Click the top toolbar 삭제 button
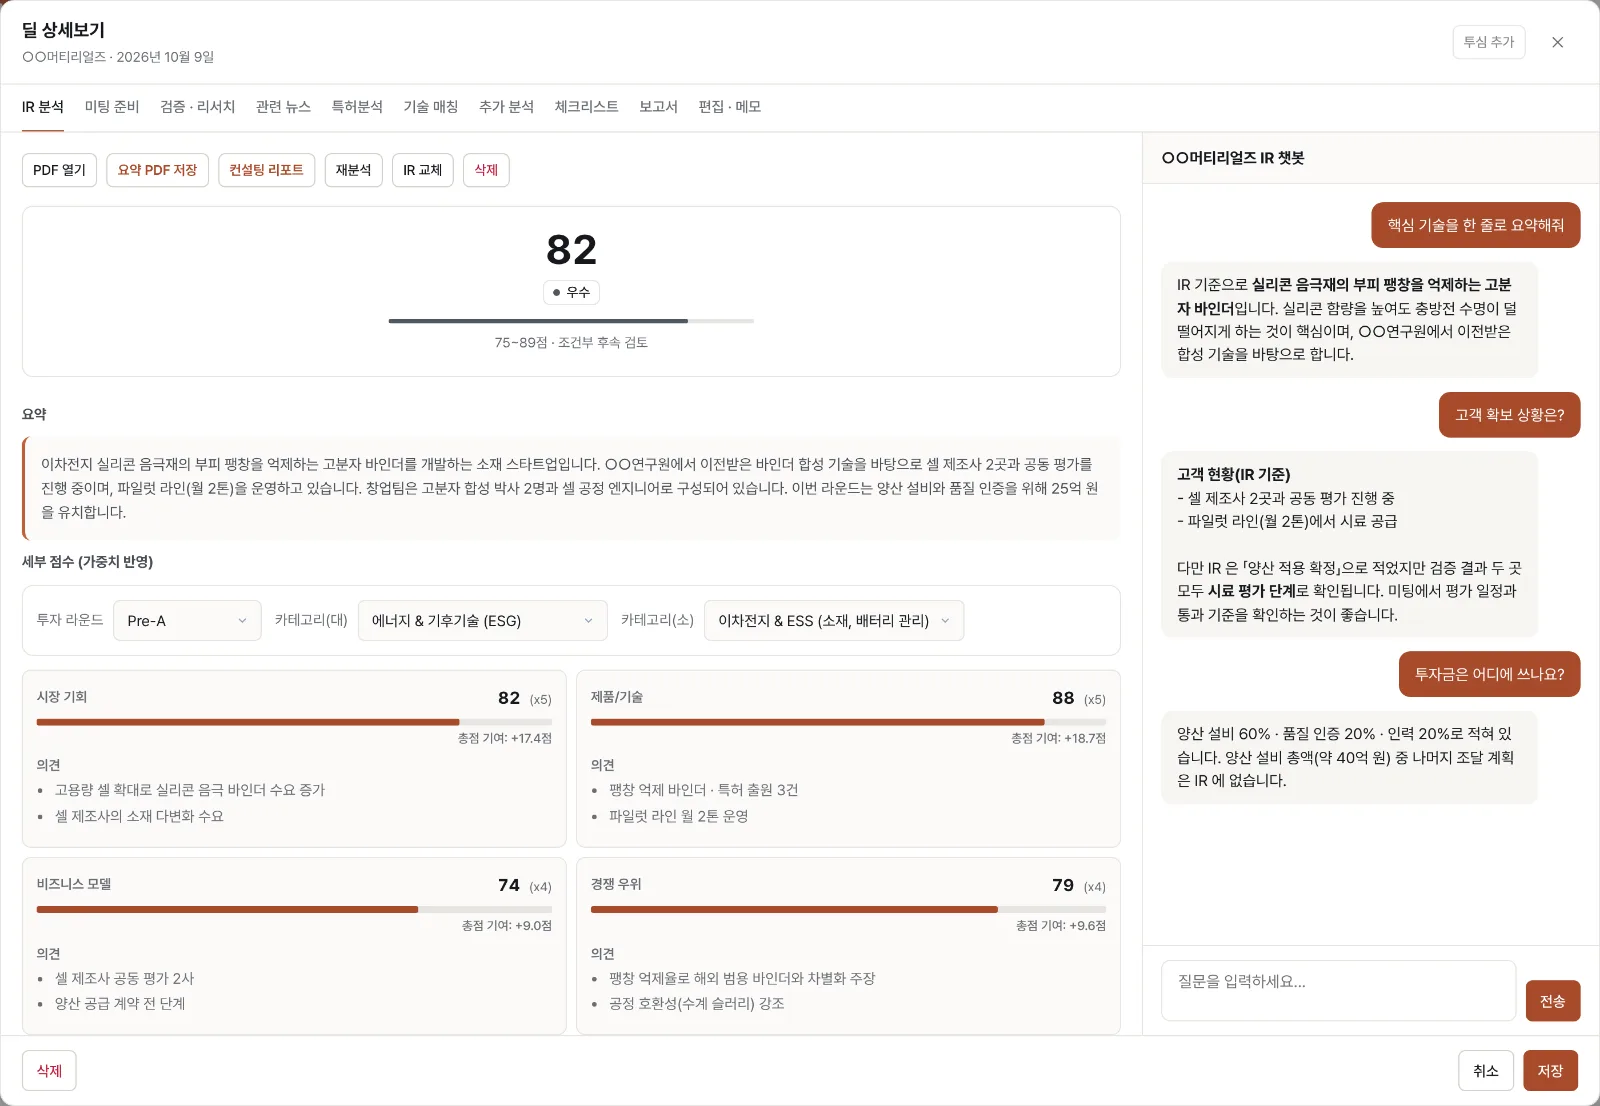 pyautogui.click(x=486, y=170)
